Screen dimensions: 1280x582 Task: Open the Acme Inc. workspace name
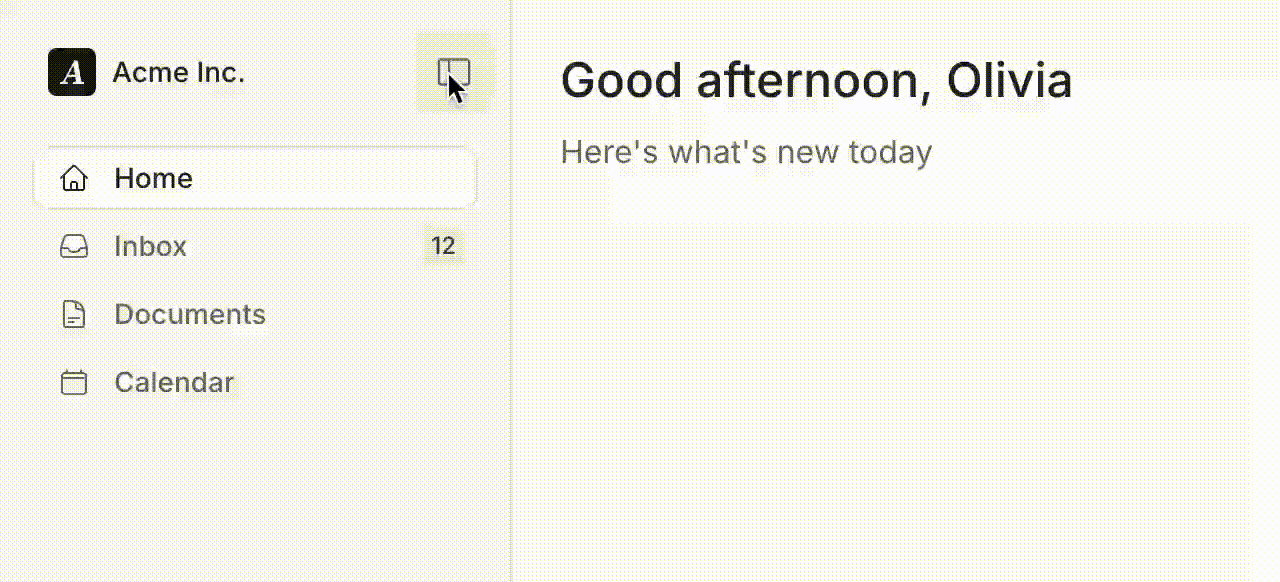[178, 73]
